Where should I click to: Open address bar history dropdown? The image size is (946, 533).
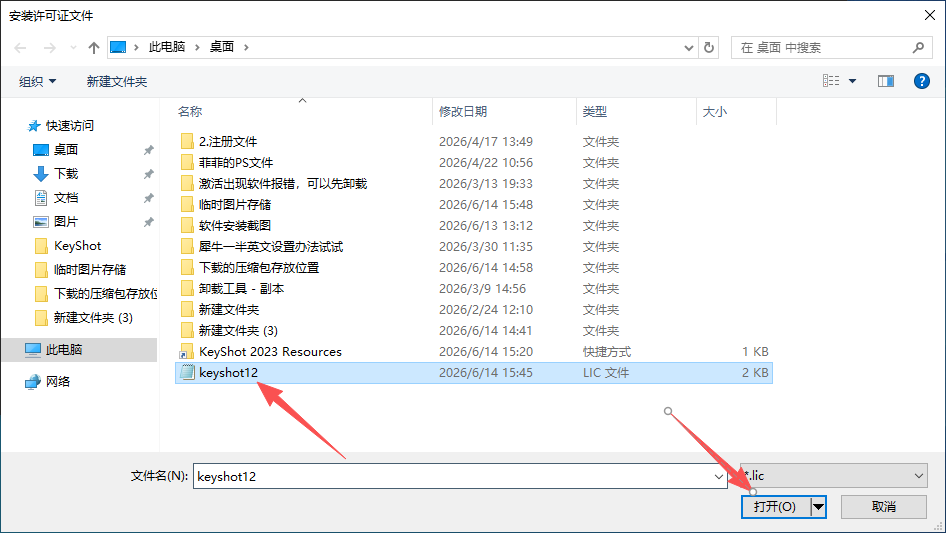pyautogui.click(x=688, y=48)
